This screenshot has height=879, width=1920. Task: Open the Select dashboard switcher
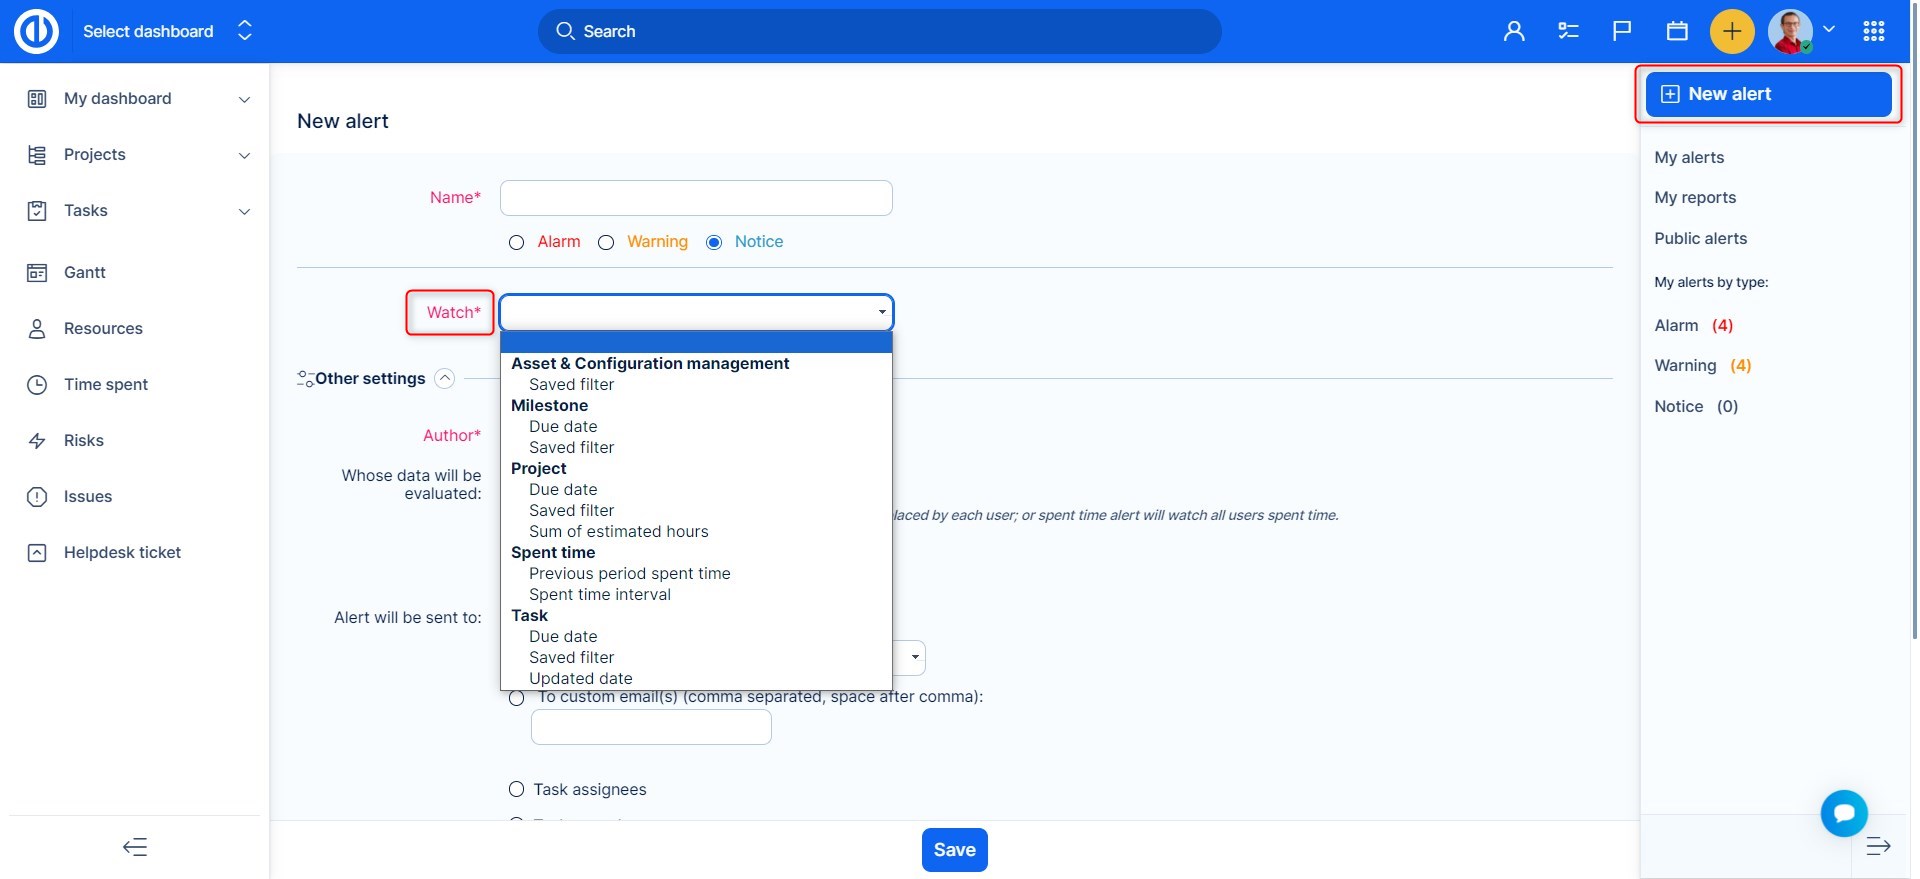click(x=244, y=31)
